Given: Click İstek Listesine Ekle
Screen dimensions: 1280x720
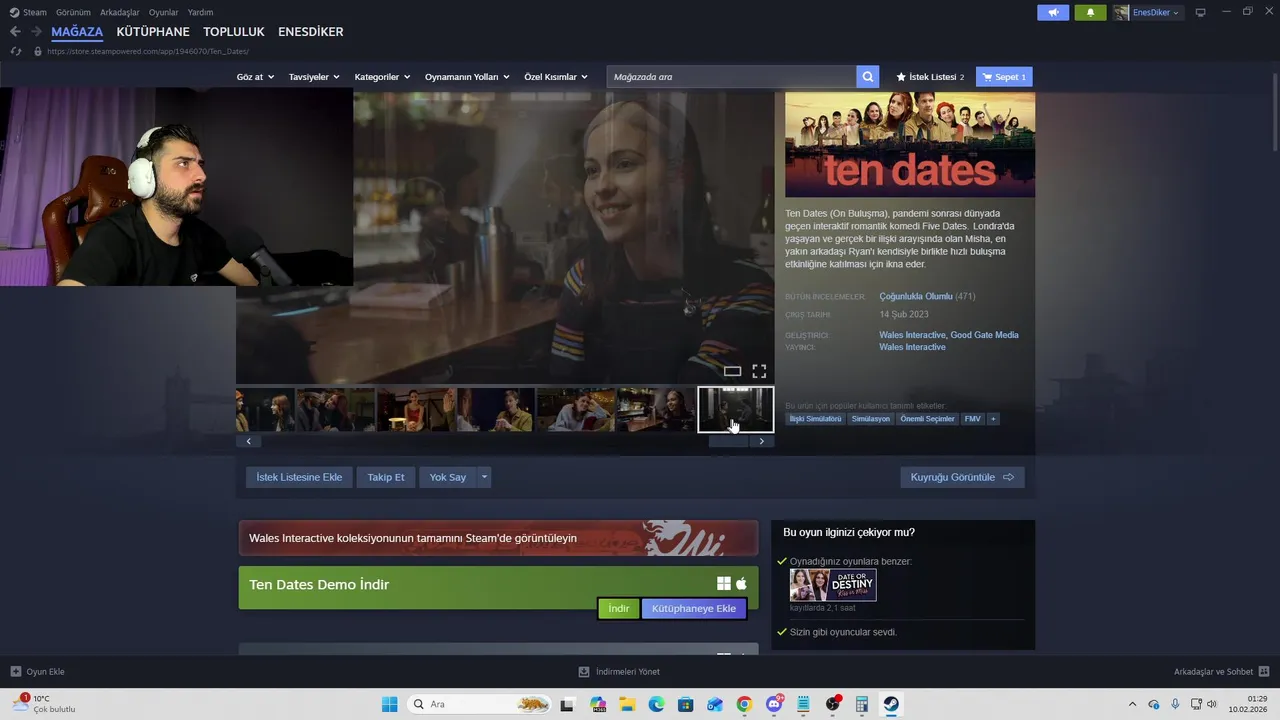Looking at the screenshot, I should (x=299, y=477).
